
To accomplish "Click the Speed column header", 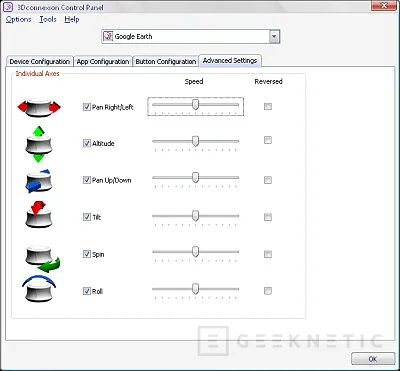I will pos(194,81).
